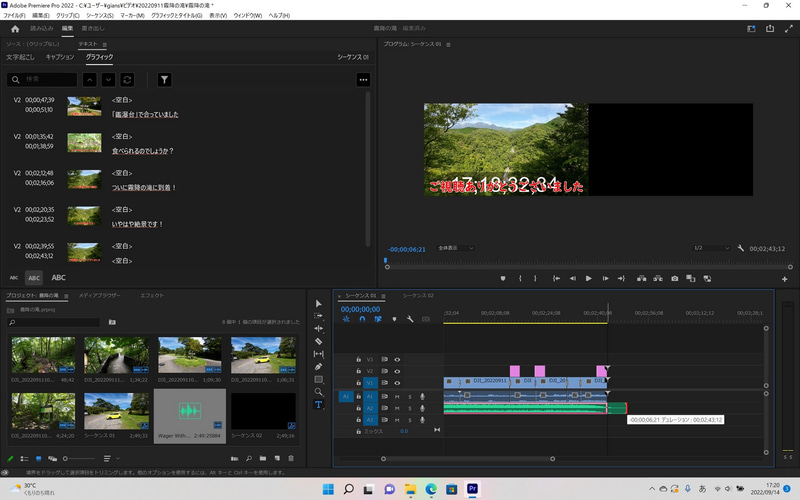Image resolution: width=800 pixels, height=500 pixels.
Task: Open the 全体表示 zoom level dropdown
Action: pyautogui.click(x=457, y=248)
